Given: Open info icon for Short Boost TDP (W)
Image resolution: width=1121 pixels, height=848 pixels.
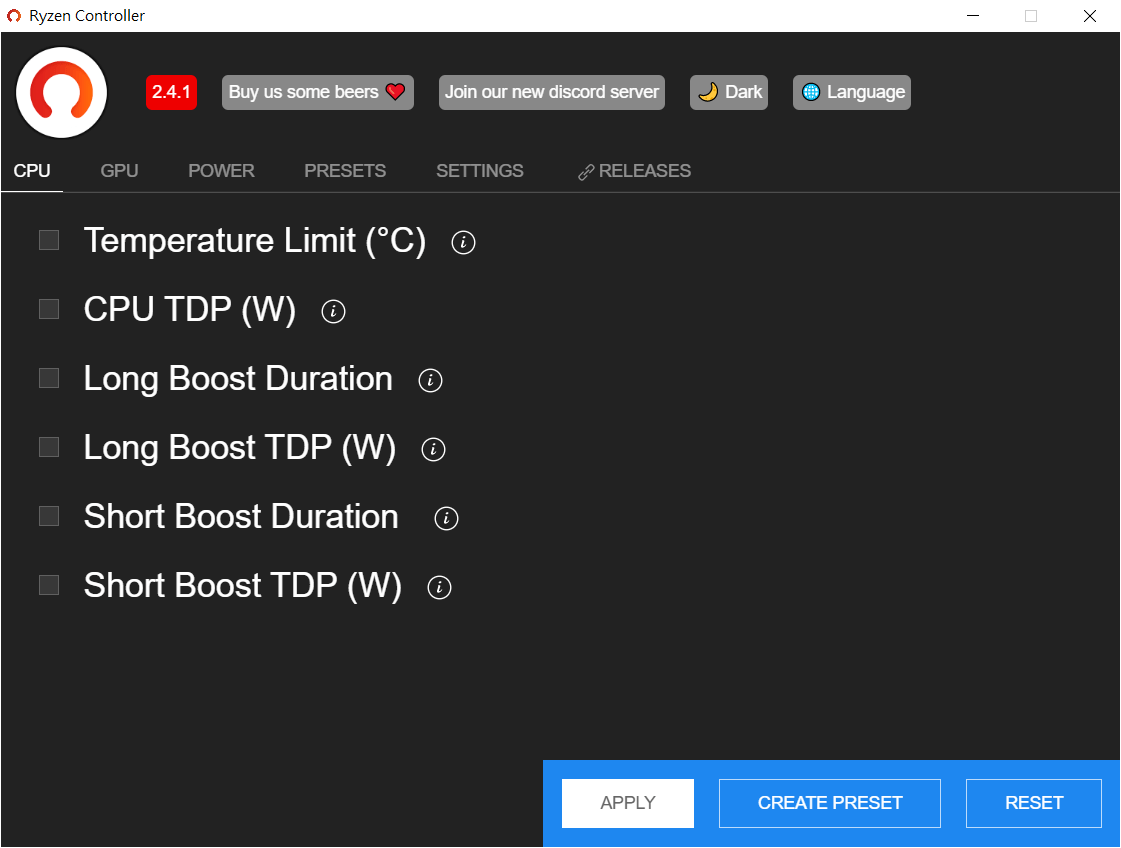Looking at the screenshot, I should click(x=439, y=587).
